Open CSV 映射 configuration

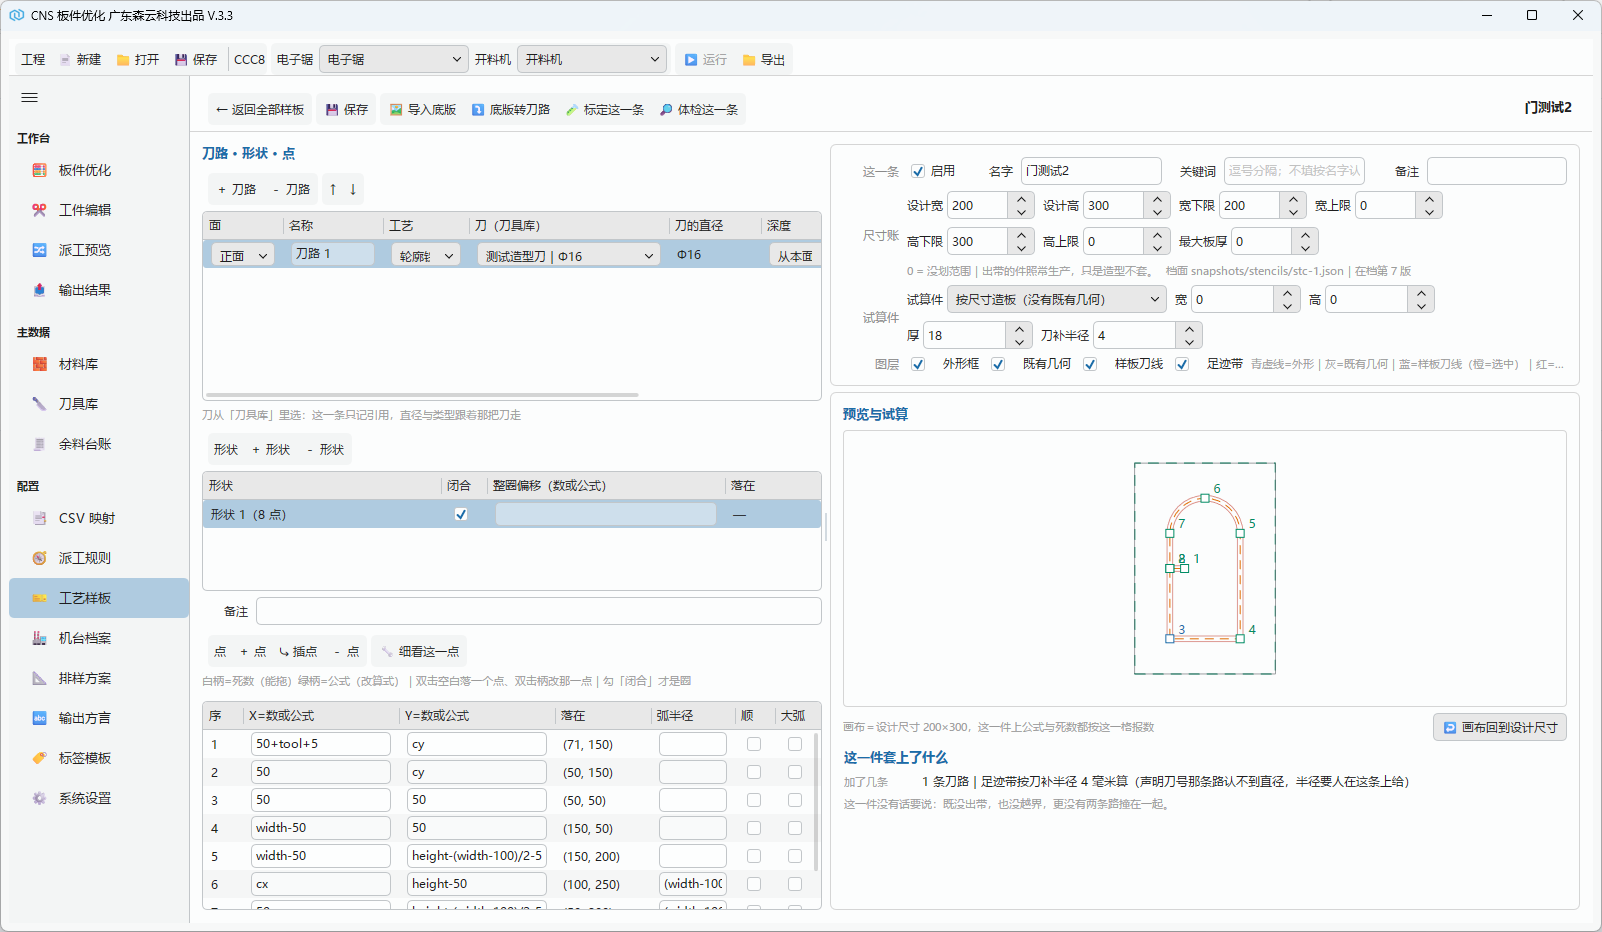[x=99, y=518]
